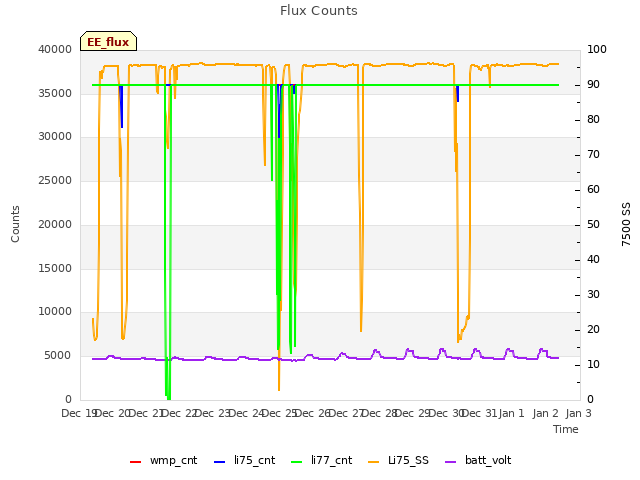This screenshot has height=480, width=640.
Task: Click the Dec 26 date tick
Action: click(x=312, y=413)
